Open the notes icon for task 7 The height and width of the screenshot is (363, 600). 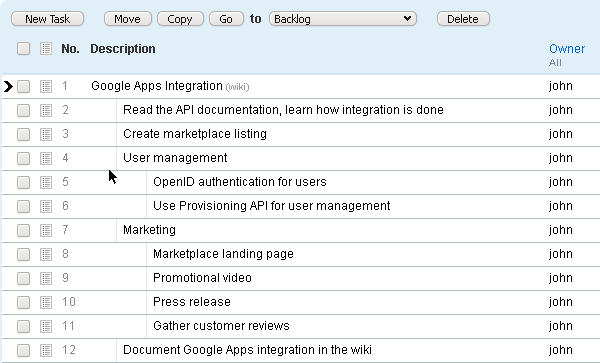click(x=46, y=230)
